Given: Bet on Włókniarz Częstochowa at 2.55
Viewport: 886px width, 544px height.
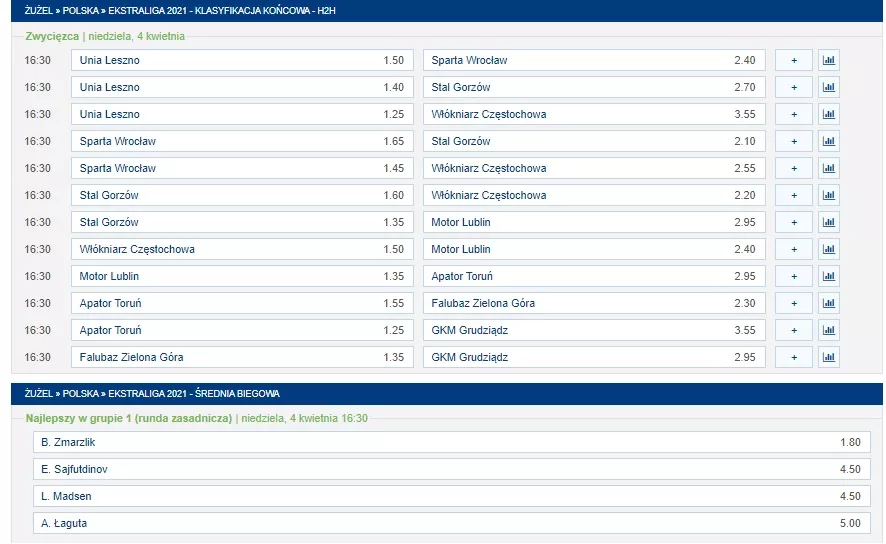Looking at the screenshot, I should [594, 168].
